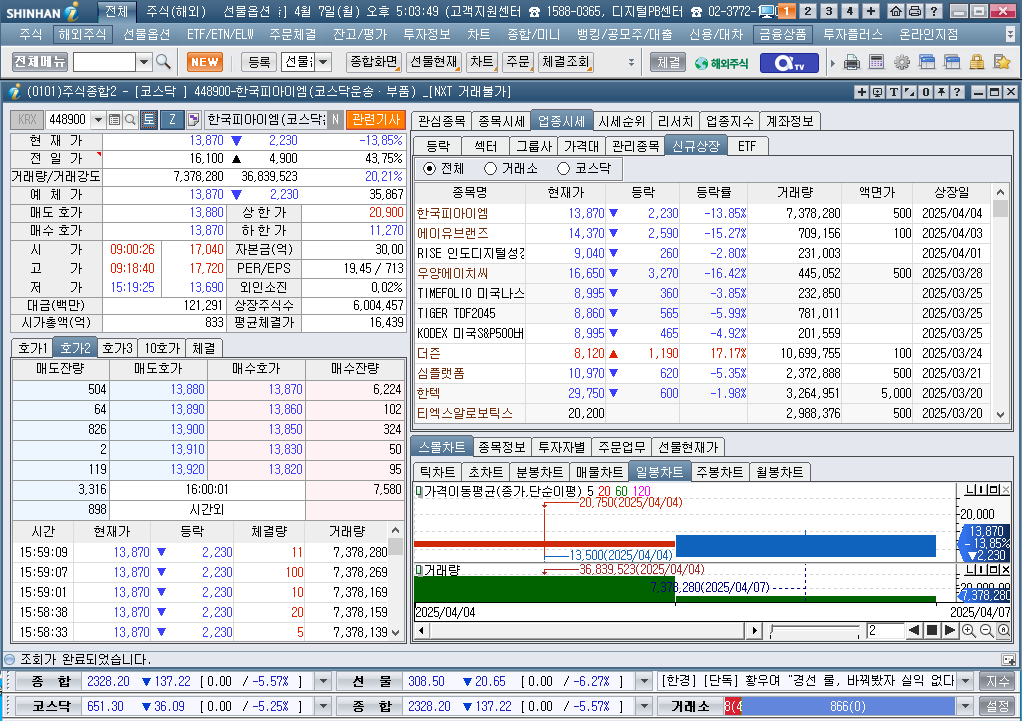Viewport: 1022px width, 721px height.
Task: Click the 거래소 blue progress bar at bottom
Action: click(x=847, y=706)
